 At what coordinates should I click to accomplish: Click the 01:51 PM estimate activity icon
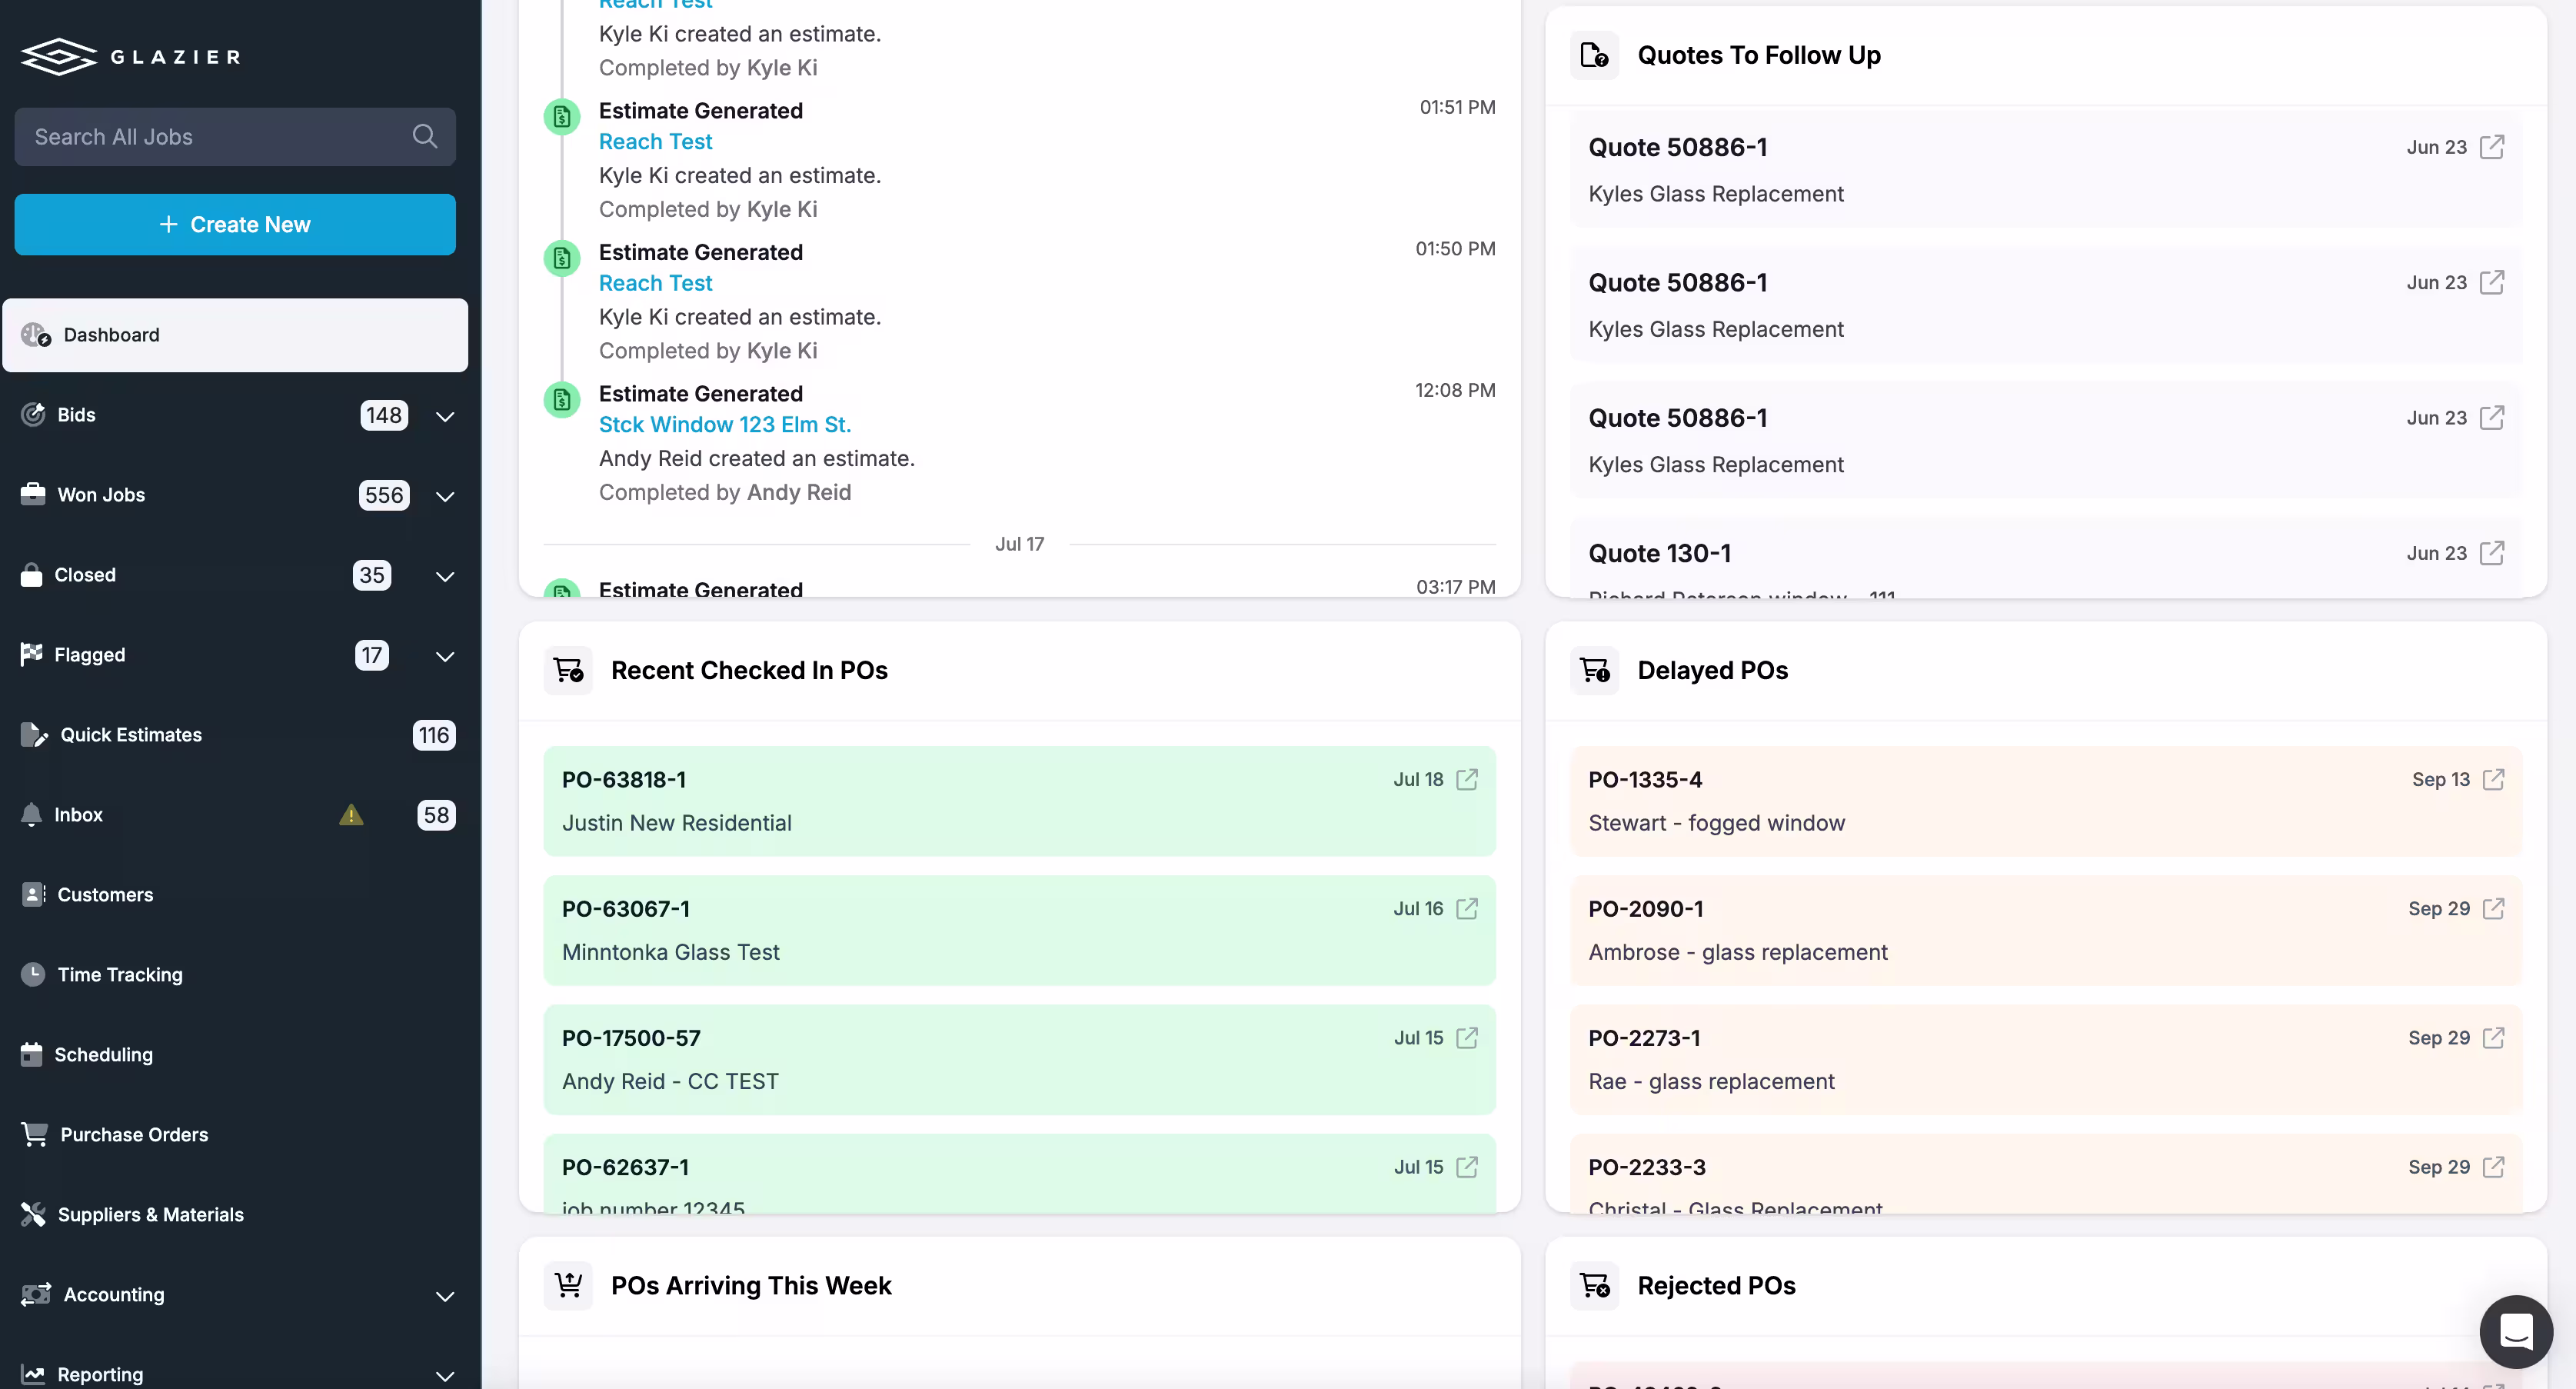[x=562, y=116]
